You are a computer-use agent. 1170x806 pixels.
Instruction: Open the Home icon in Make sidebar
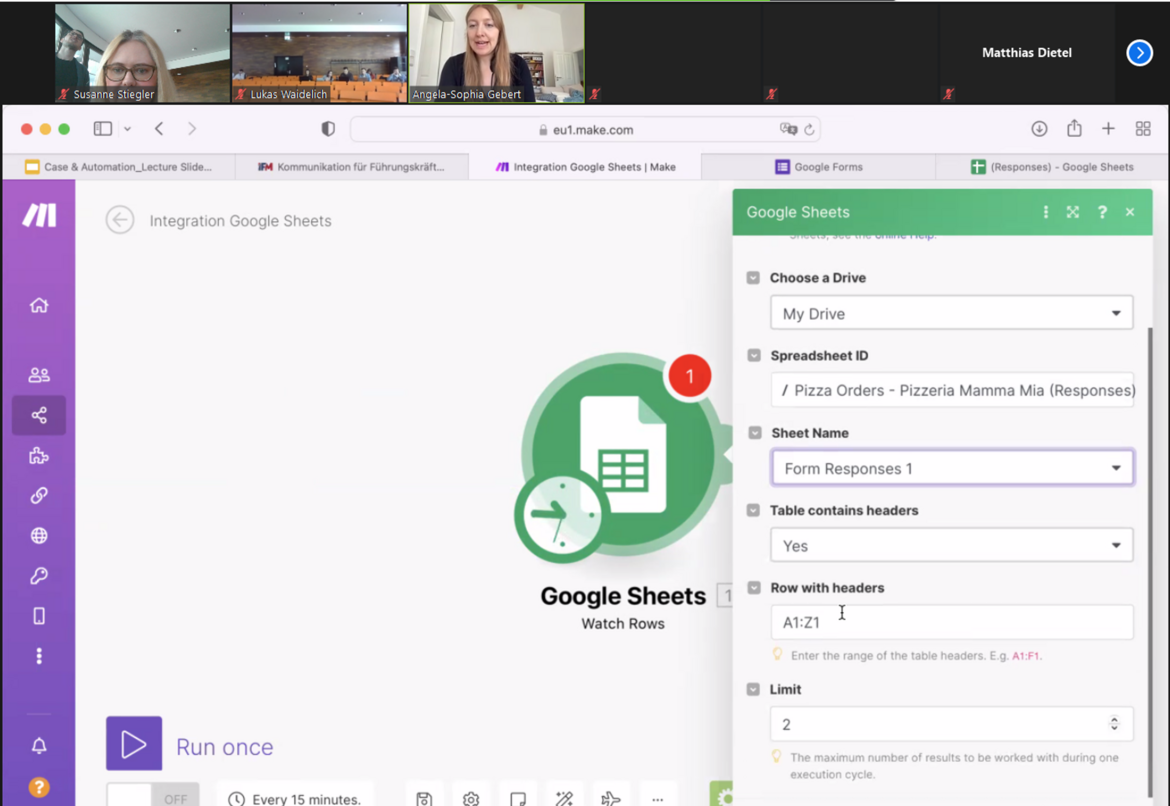[39, 305]
